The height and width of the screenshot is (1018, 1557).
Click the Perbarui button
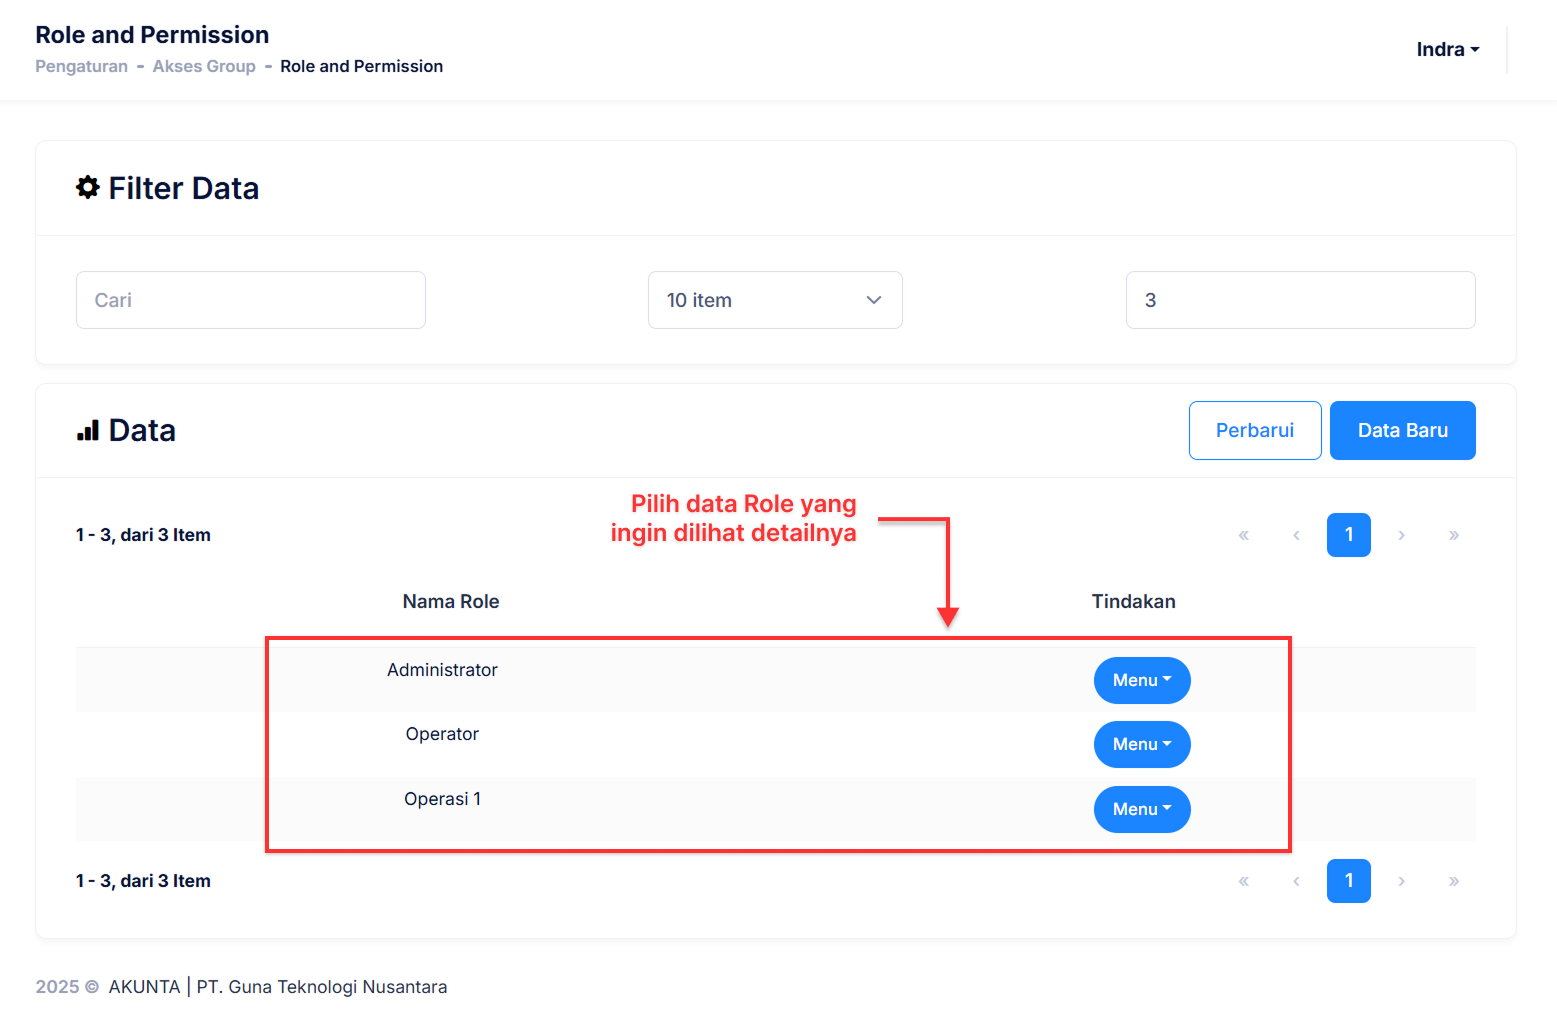coord(1254,430)
